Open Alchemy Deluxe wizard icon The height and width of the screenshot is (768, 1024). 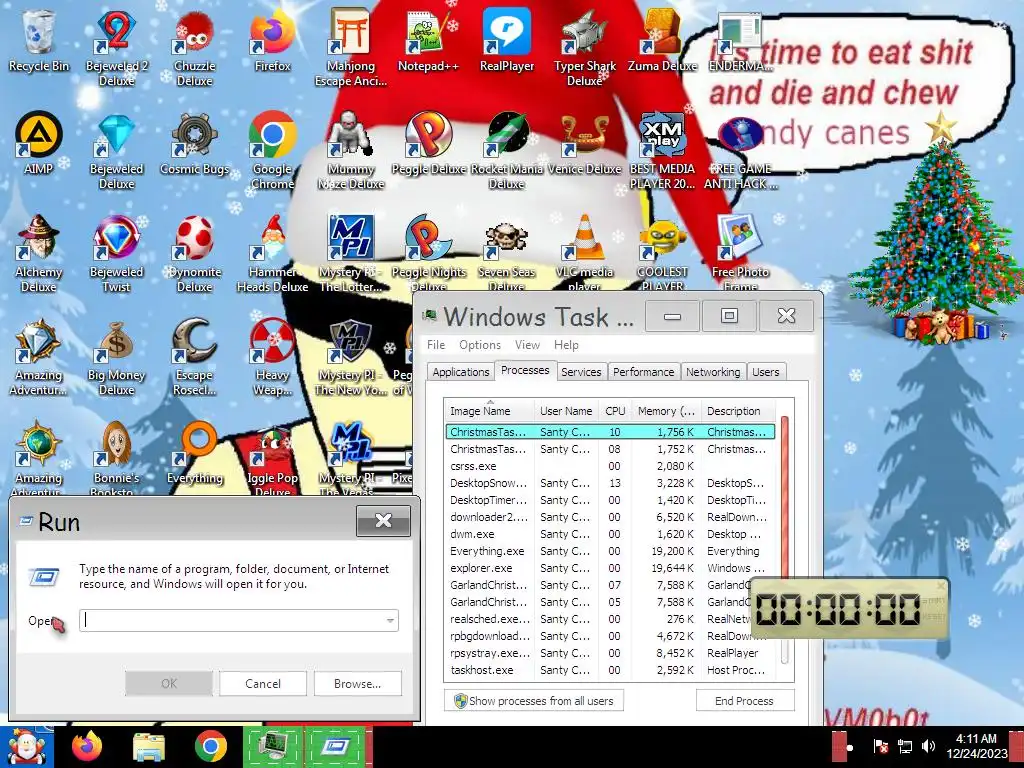(39, 253)
